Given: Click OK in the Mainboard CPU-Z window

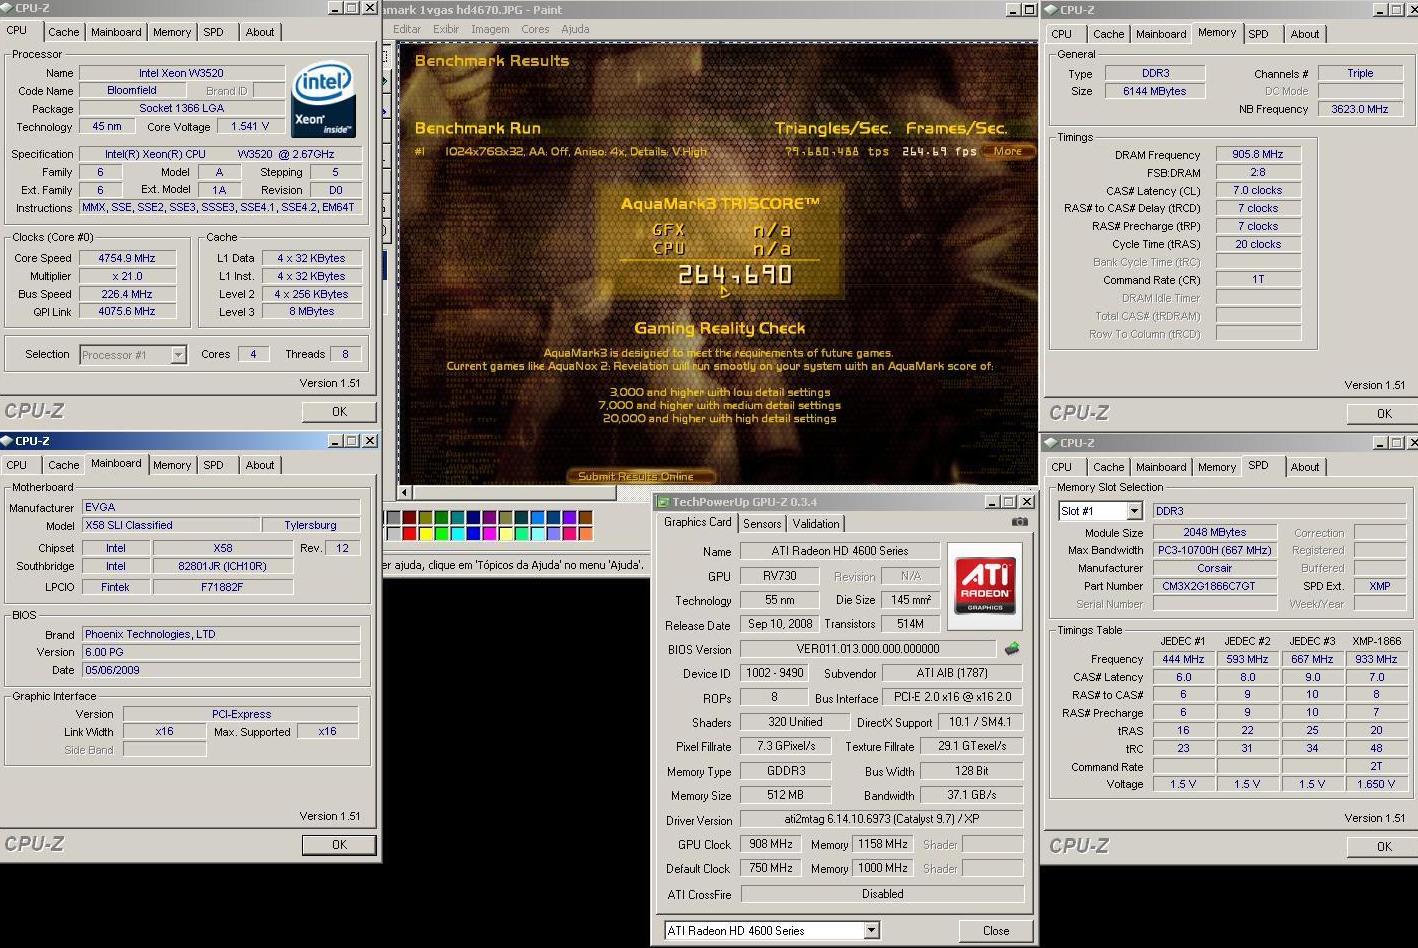Looking at the screenshot, I should click(339, 845).
